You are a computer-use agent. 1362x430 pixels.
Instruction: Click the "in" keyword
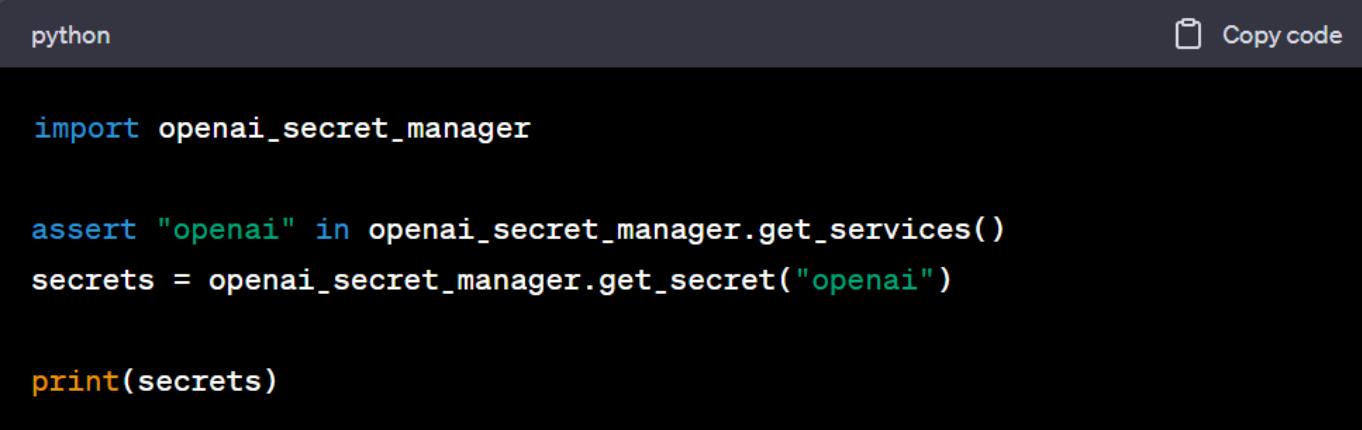click(x=332, y=230)
